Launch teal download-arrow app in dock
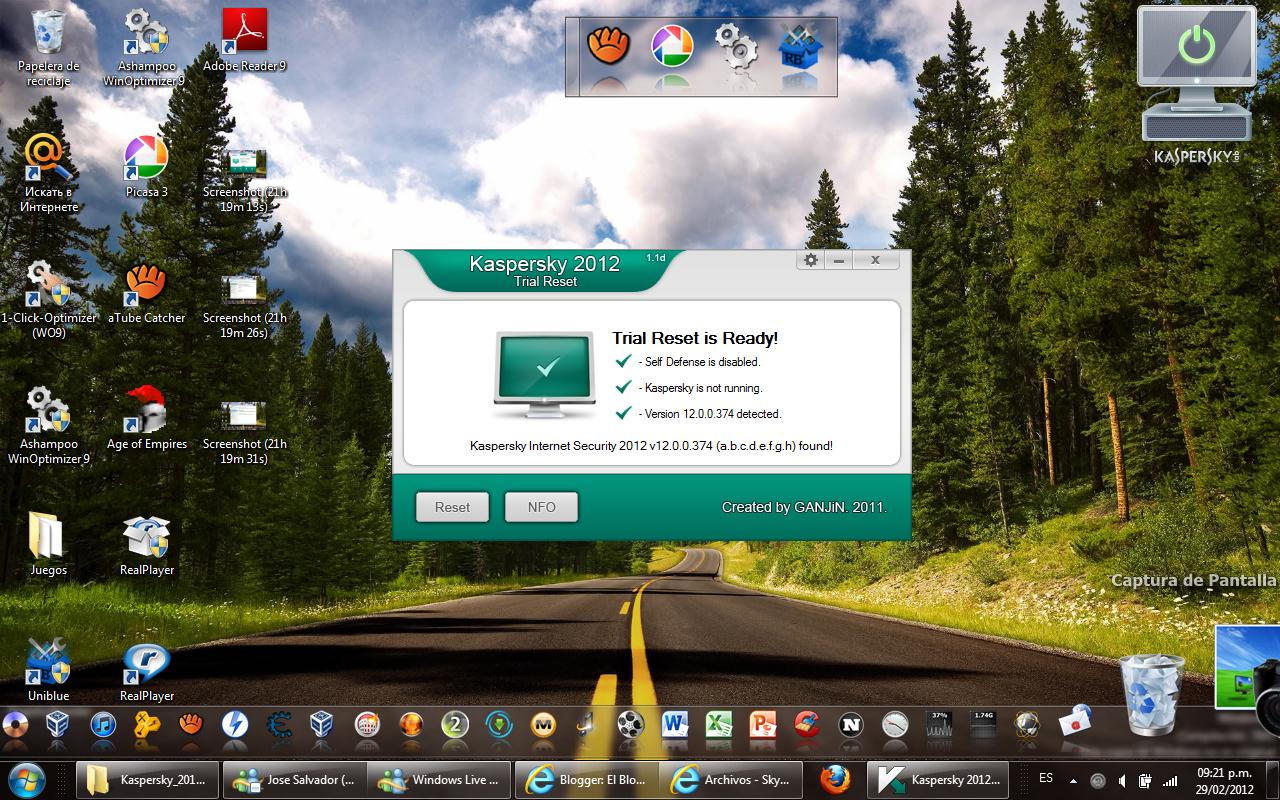 coord(499,724)
